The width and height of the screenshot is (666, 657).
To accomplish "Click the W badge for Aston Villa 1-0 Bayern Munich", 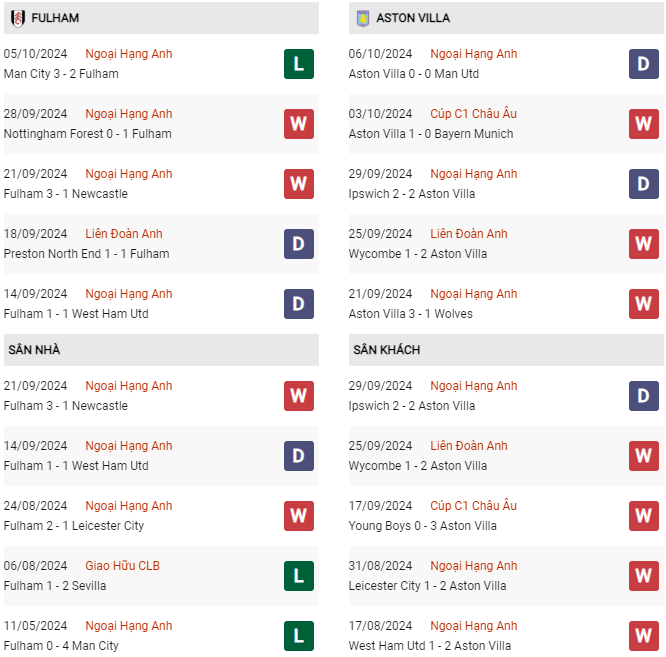I will pos(643,124).
